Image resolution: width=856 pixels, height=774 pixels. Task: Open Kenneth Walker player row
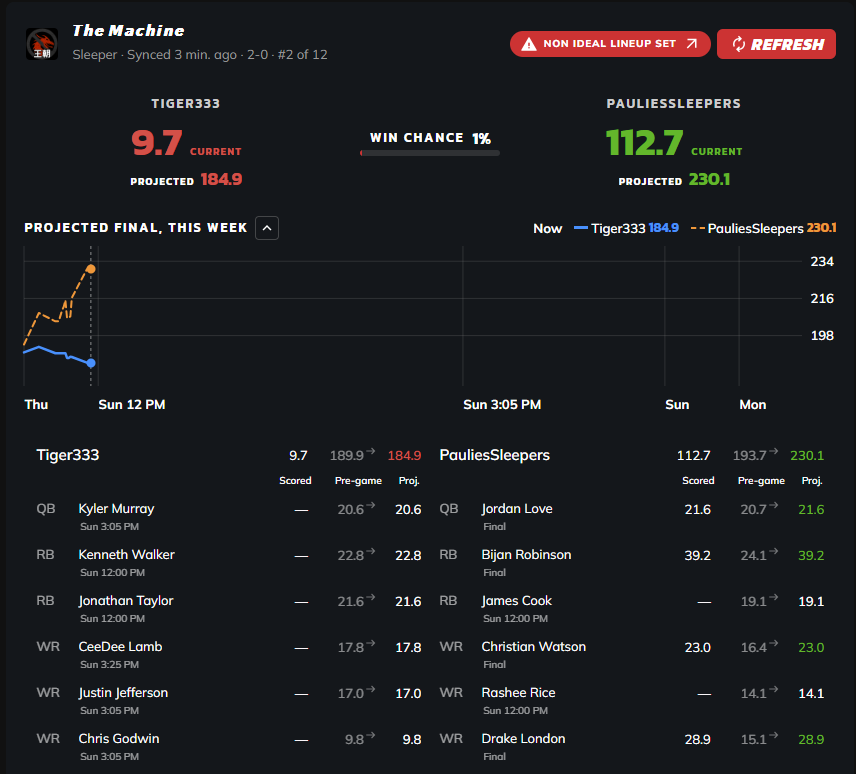tap(228, 562)
